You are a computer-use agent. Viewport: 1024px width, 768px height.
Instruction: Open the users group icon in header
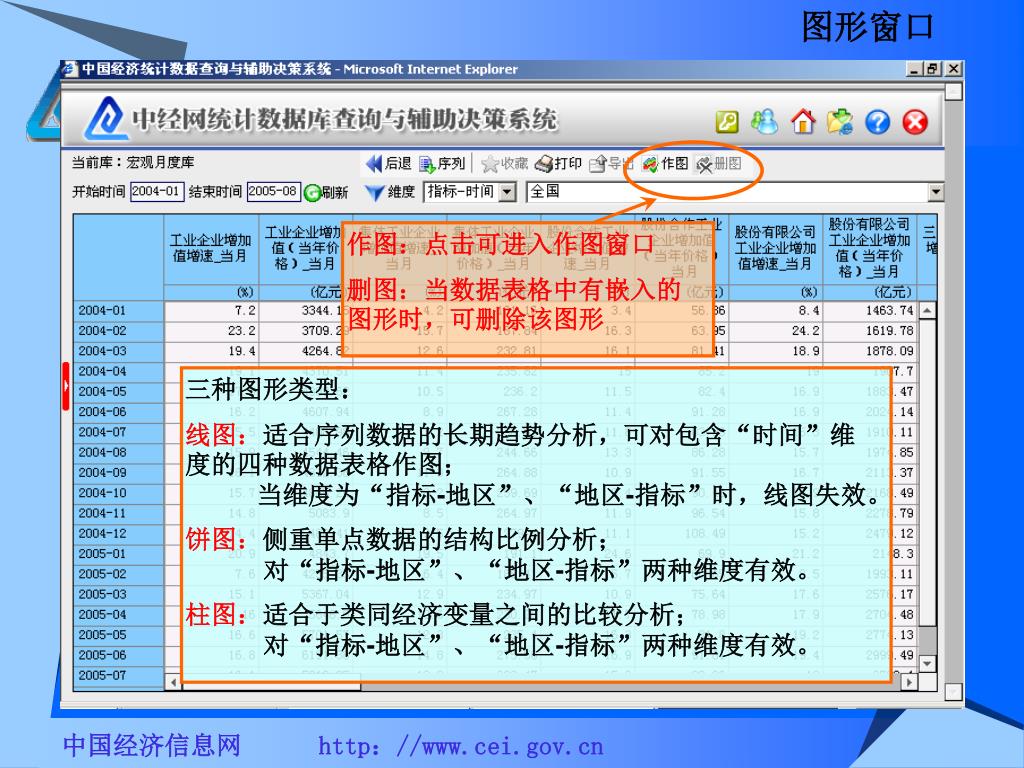(765, 121)
